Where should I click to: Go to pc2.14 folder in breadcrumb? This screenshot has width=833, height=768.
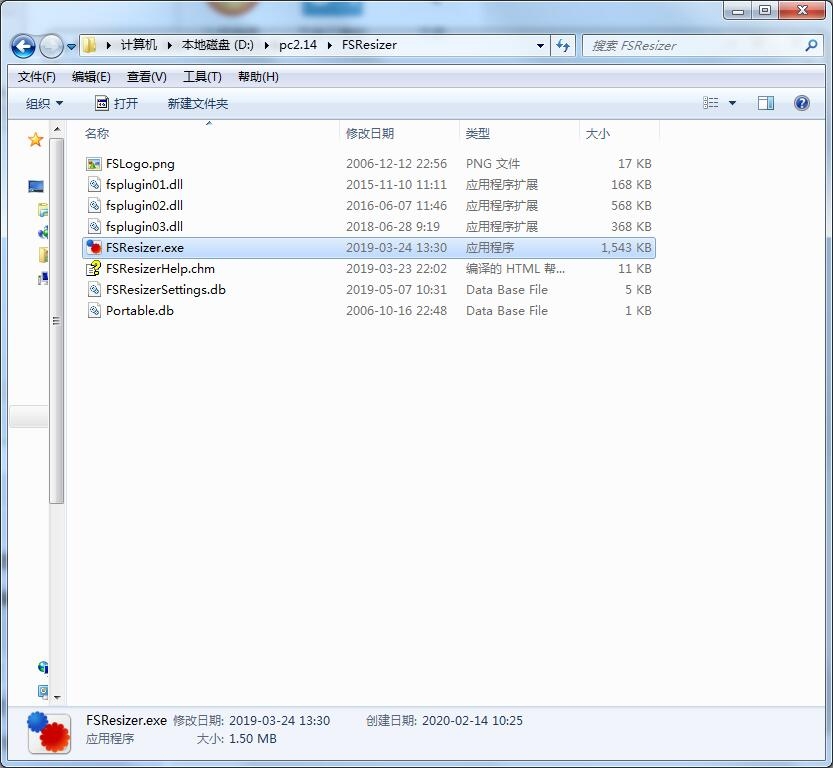point(298,45)
